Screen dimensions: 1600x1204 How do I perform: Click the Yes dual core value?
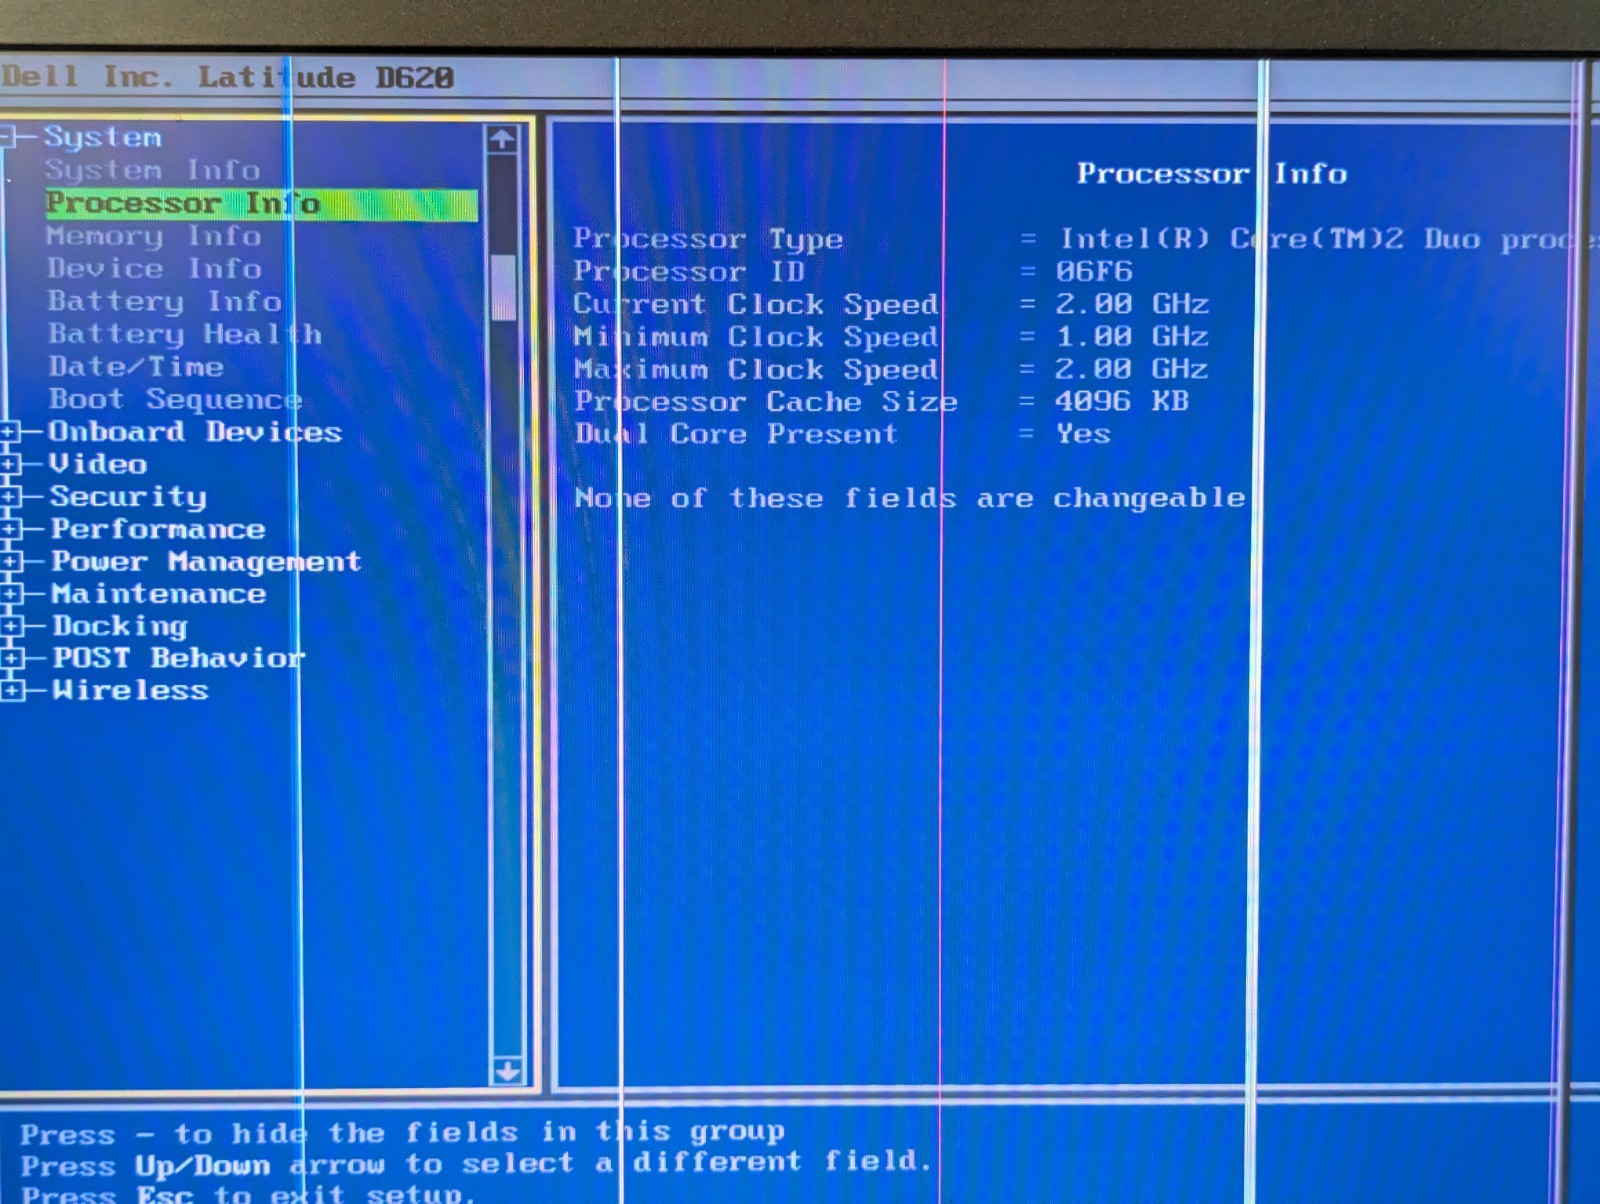click(x=1084, y=433)
